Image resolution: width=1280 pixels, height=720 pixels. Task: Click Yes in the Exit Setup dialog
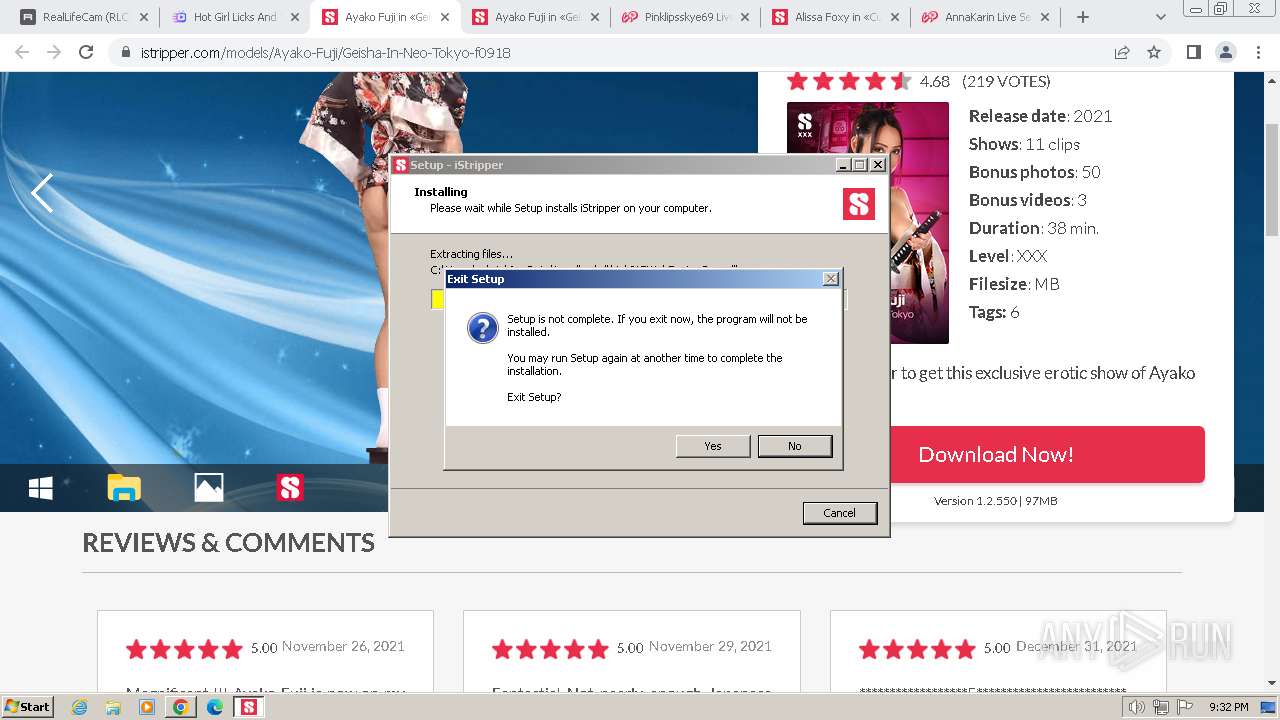coord(713,446)
